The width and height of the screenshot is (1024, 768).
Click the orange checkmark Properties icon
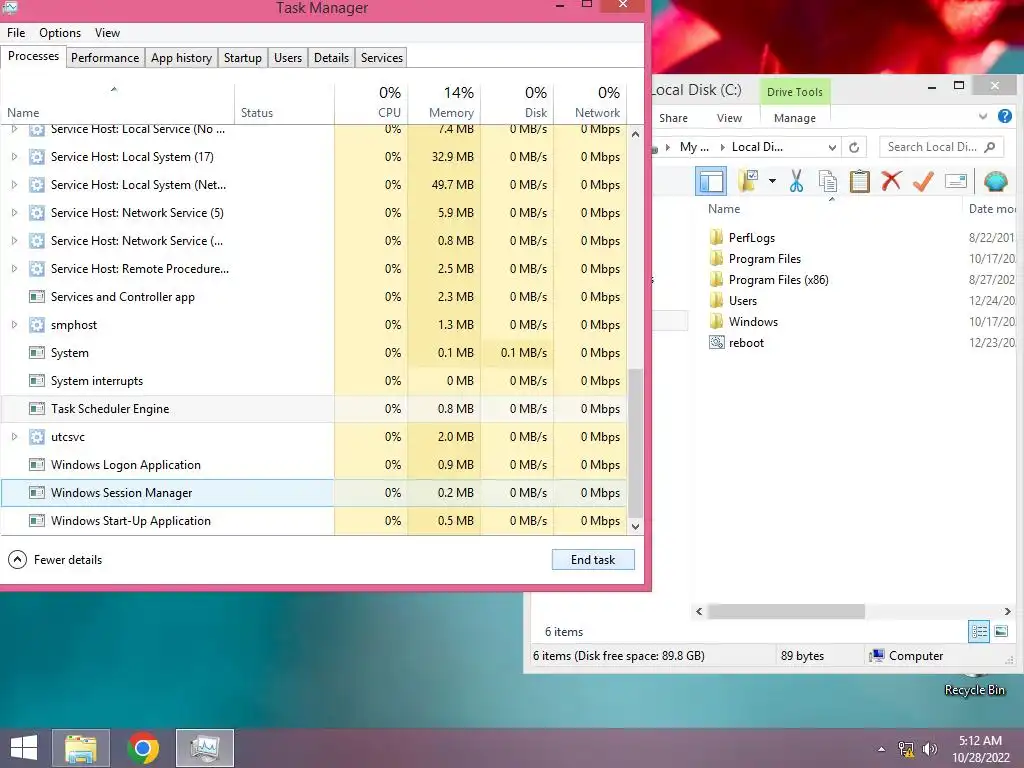(x=923, y=181)
